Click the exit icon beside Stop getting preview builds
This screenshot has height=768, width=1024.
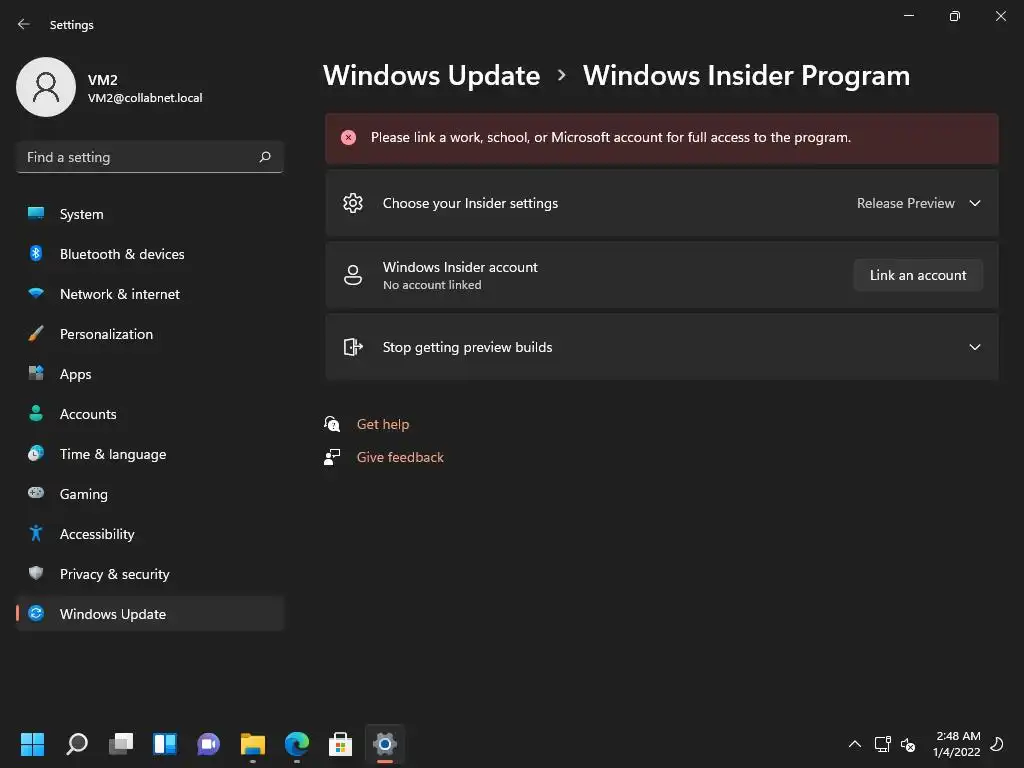coord(353,347)
